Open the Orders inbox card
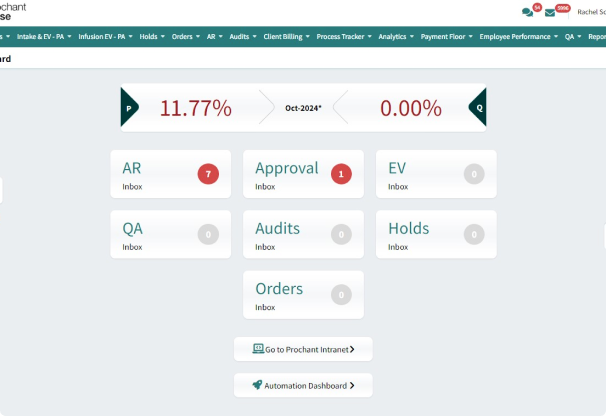 coord(303,294)
